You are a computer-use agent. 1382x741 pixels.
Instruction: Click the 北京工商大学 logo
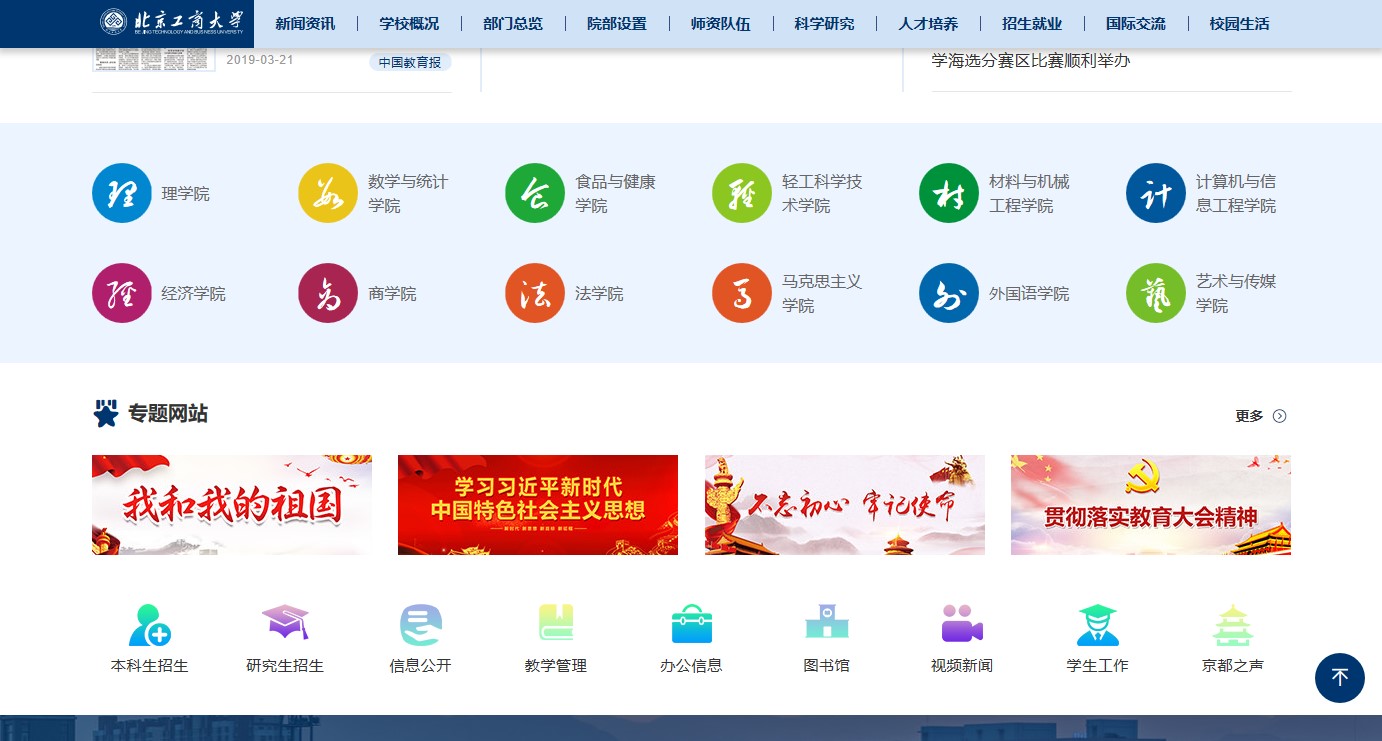click(171, 22)
